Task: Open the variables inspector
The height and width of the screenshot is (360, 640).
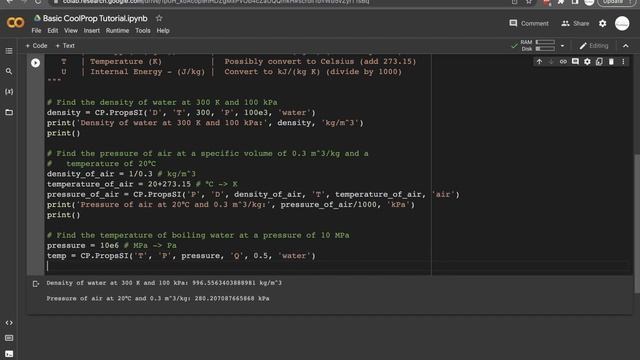Action: click(x=9, y=91)
